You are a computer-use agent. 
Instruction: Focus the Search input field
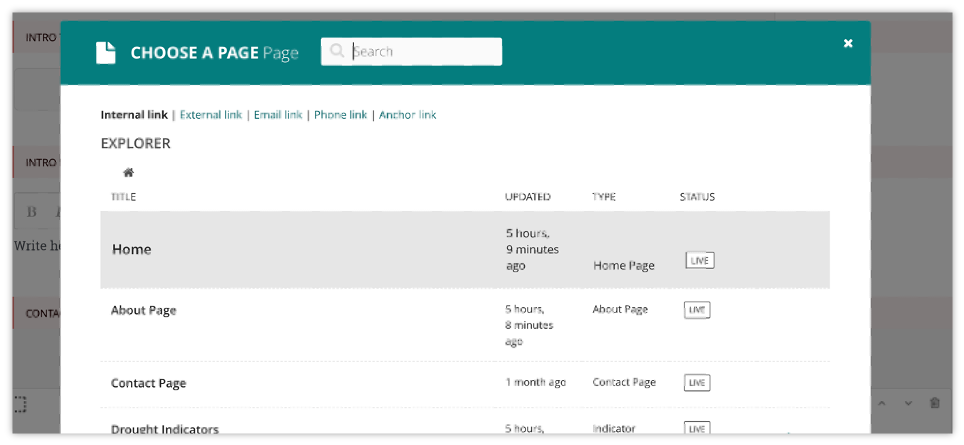coord(411,52)
